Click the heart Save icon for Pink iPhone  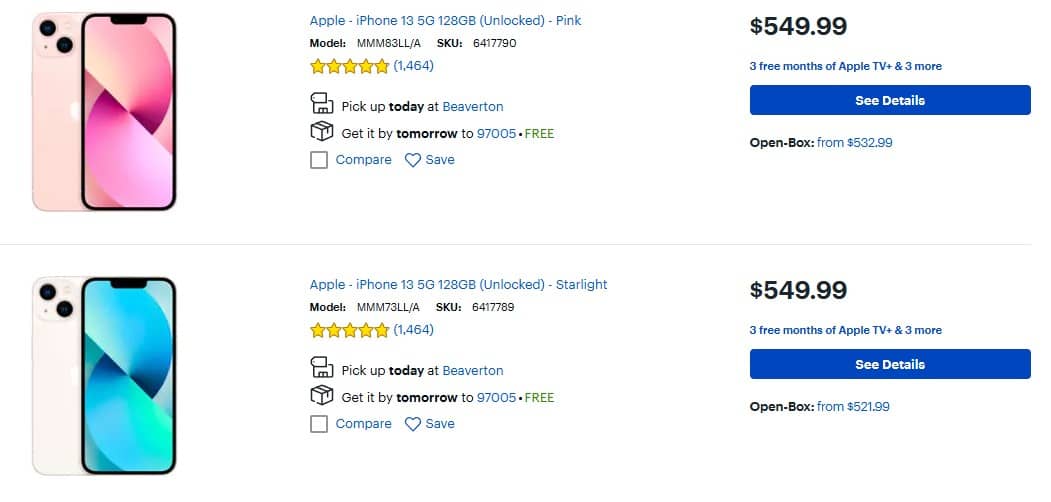coord(412,160)
